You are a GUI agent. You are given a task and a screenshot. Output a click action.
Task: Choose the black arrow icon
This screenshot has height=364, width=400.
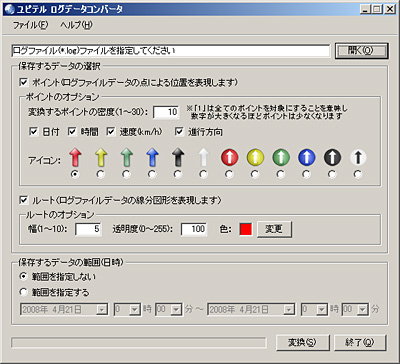click(178, 174)
